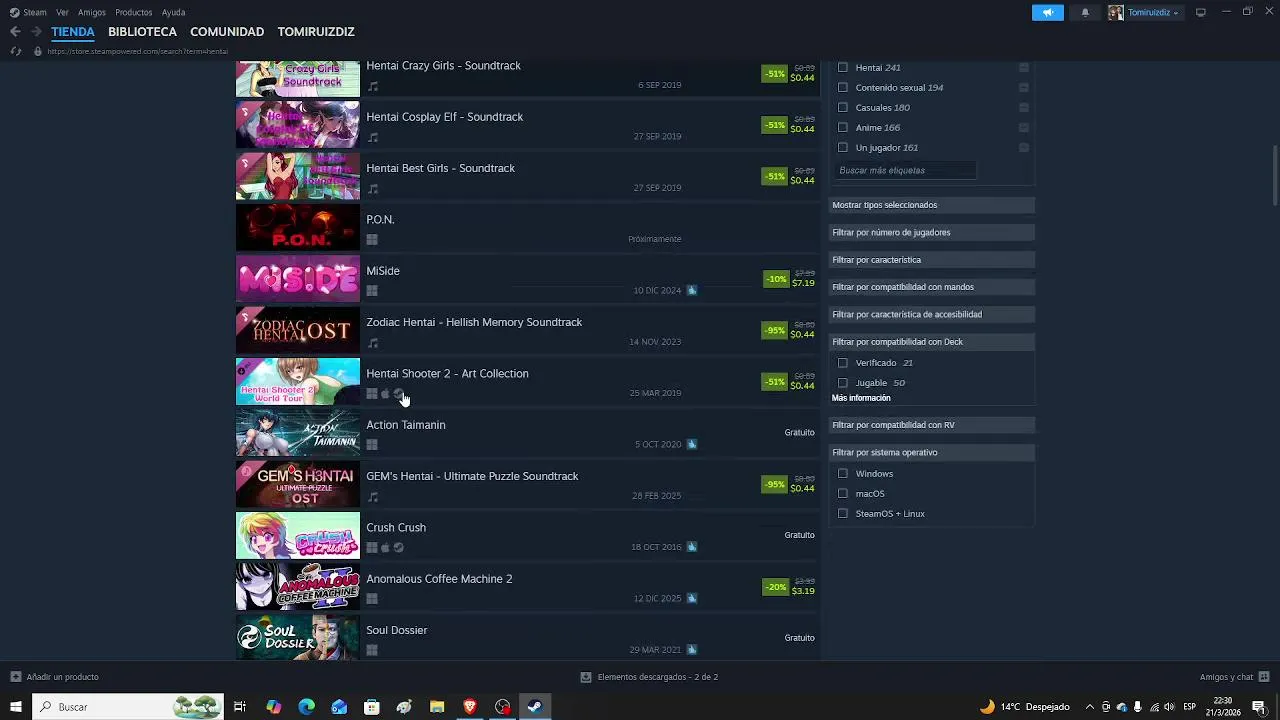Exclude the Hentai tag with minus icon

1024,68
